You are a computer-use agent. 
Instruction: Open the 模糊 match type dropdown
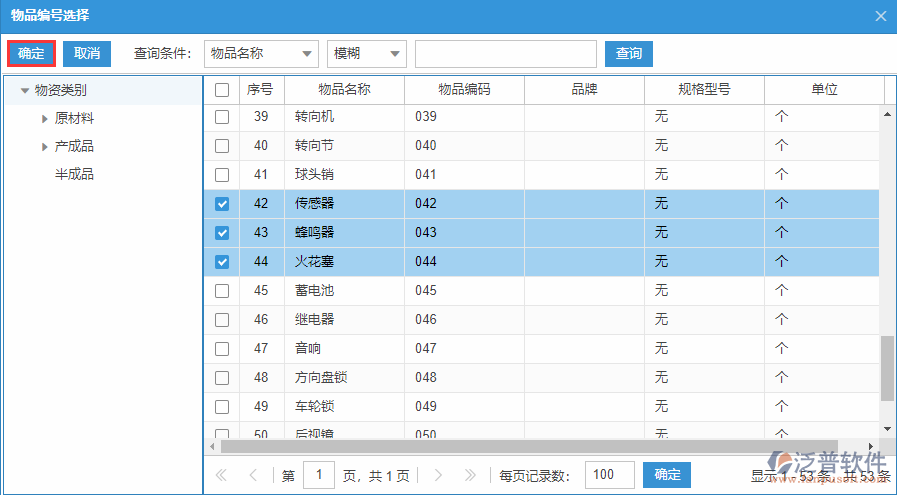pyautogui.click(x=367, y=53)
